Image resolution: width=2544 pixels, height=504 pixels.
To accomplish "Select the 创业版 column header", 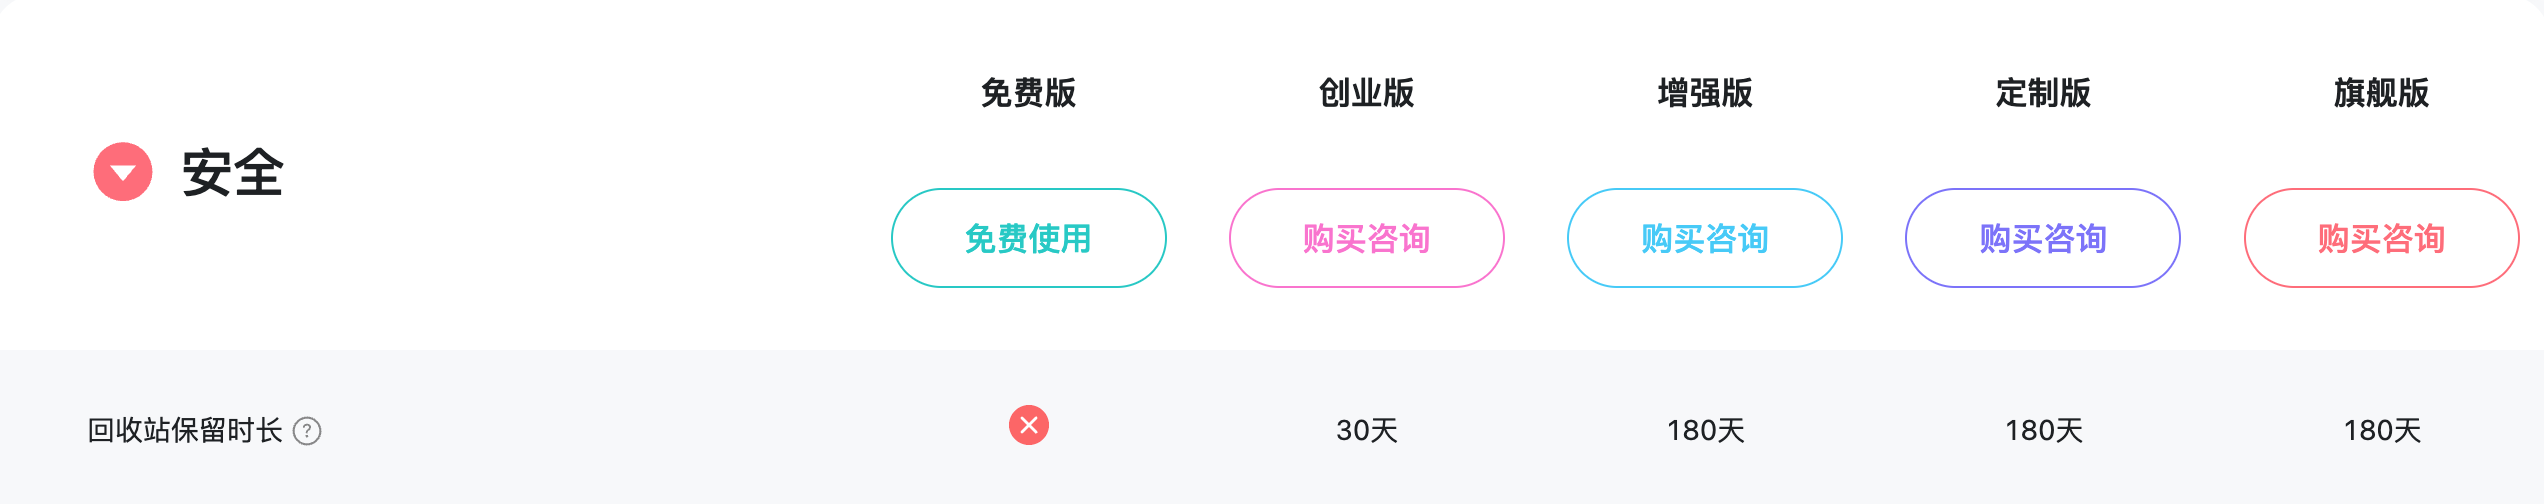I will pos(1367,93).
